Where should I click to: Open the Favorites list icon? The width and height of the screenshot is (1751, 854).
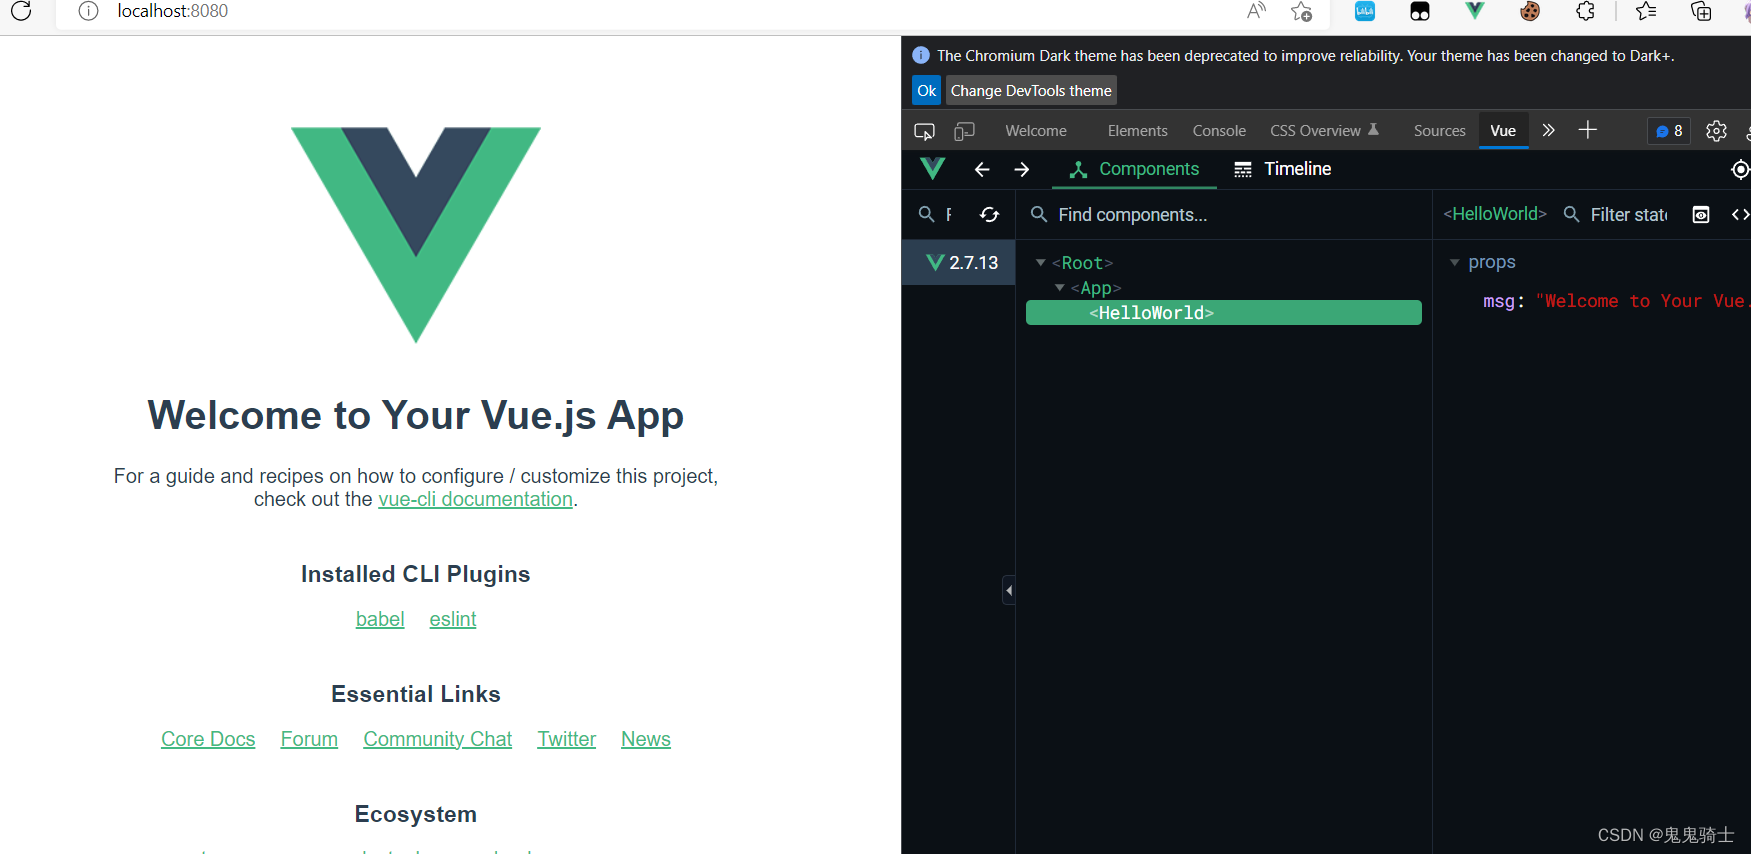(1646, 11)
